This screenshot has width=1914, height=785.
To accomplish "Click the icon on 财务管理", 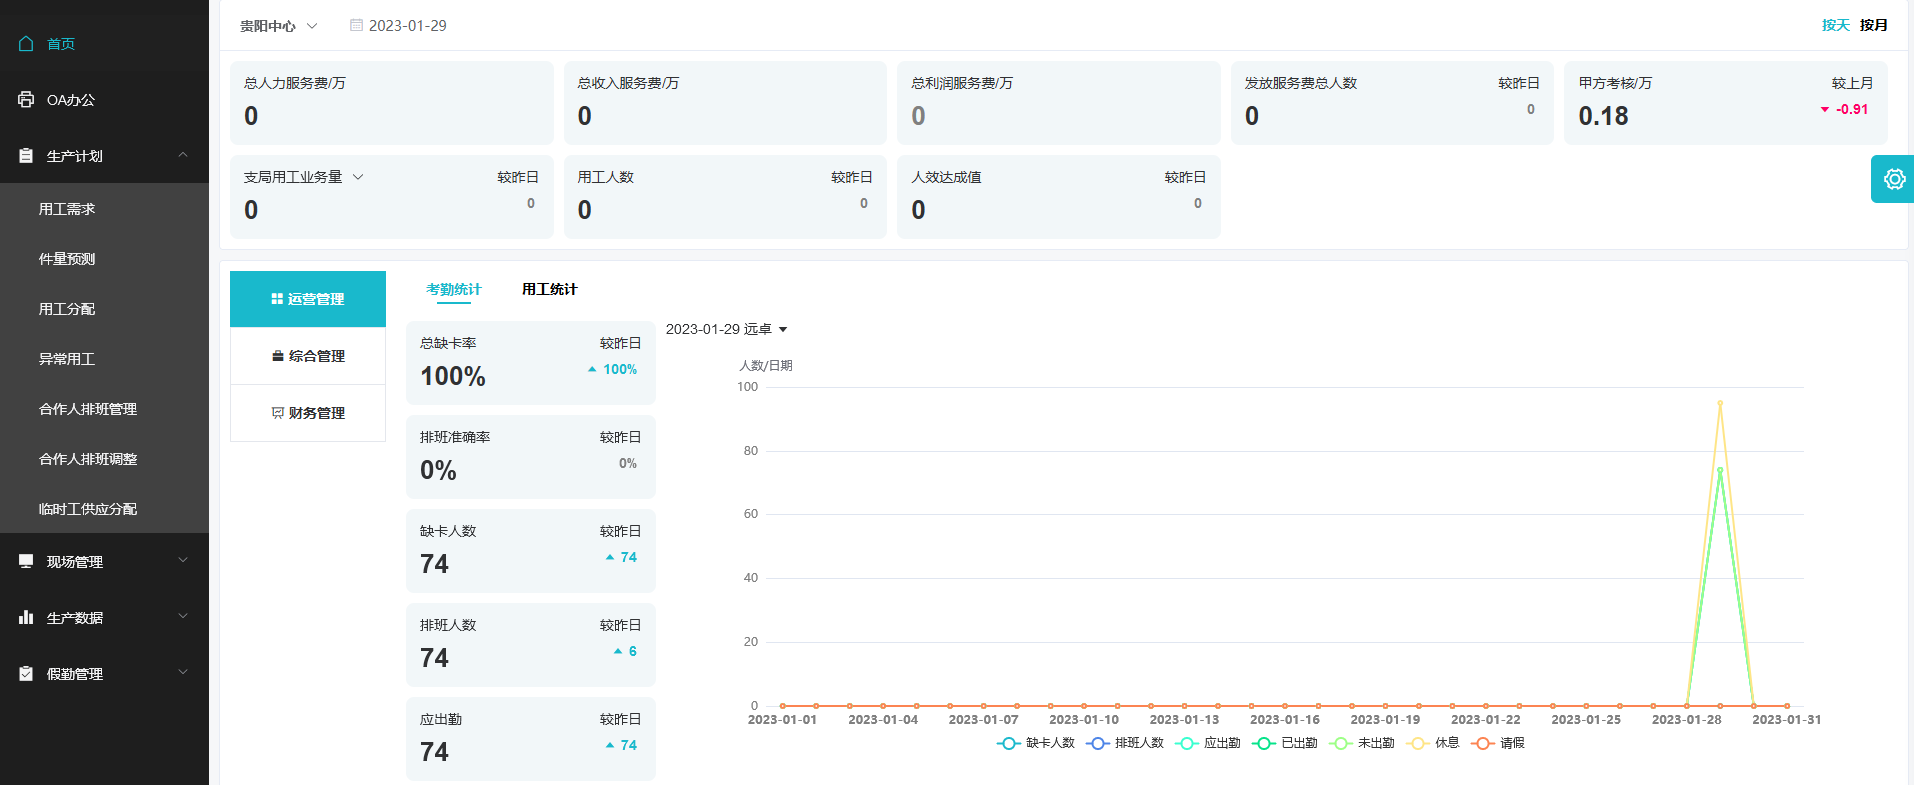I will (278, 412).
